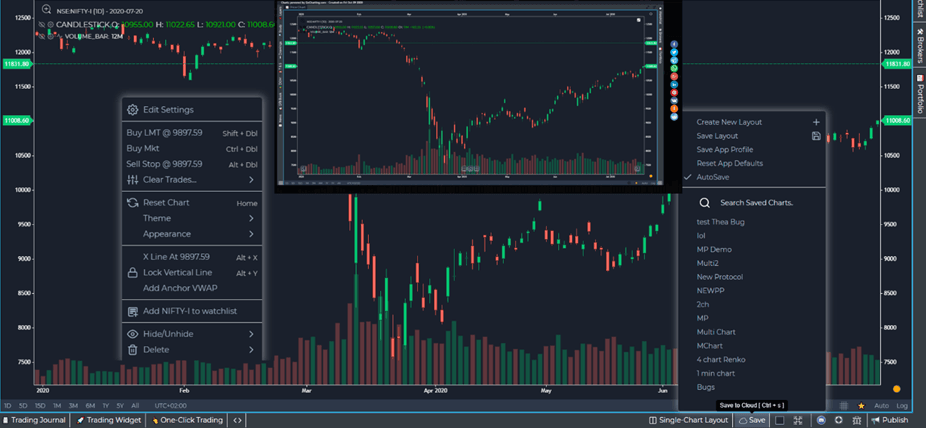Image resolution: width=926 pixels, height=428 pixels.
Task: Open the Trading Journal panel
Action: point(34,420)
